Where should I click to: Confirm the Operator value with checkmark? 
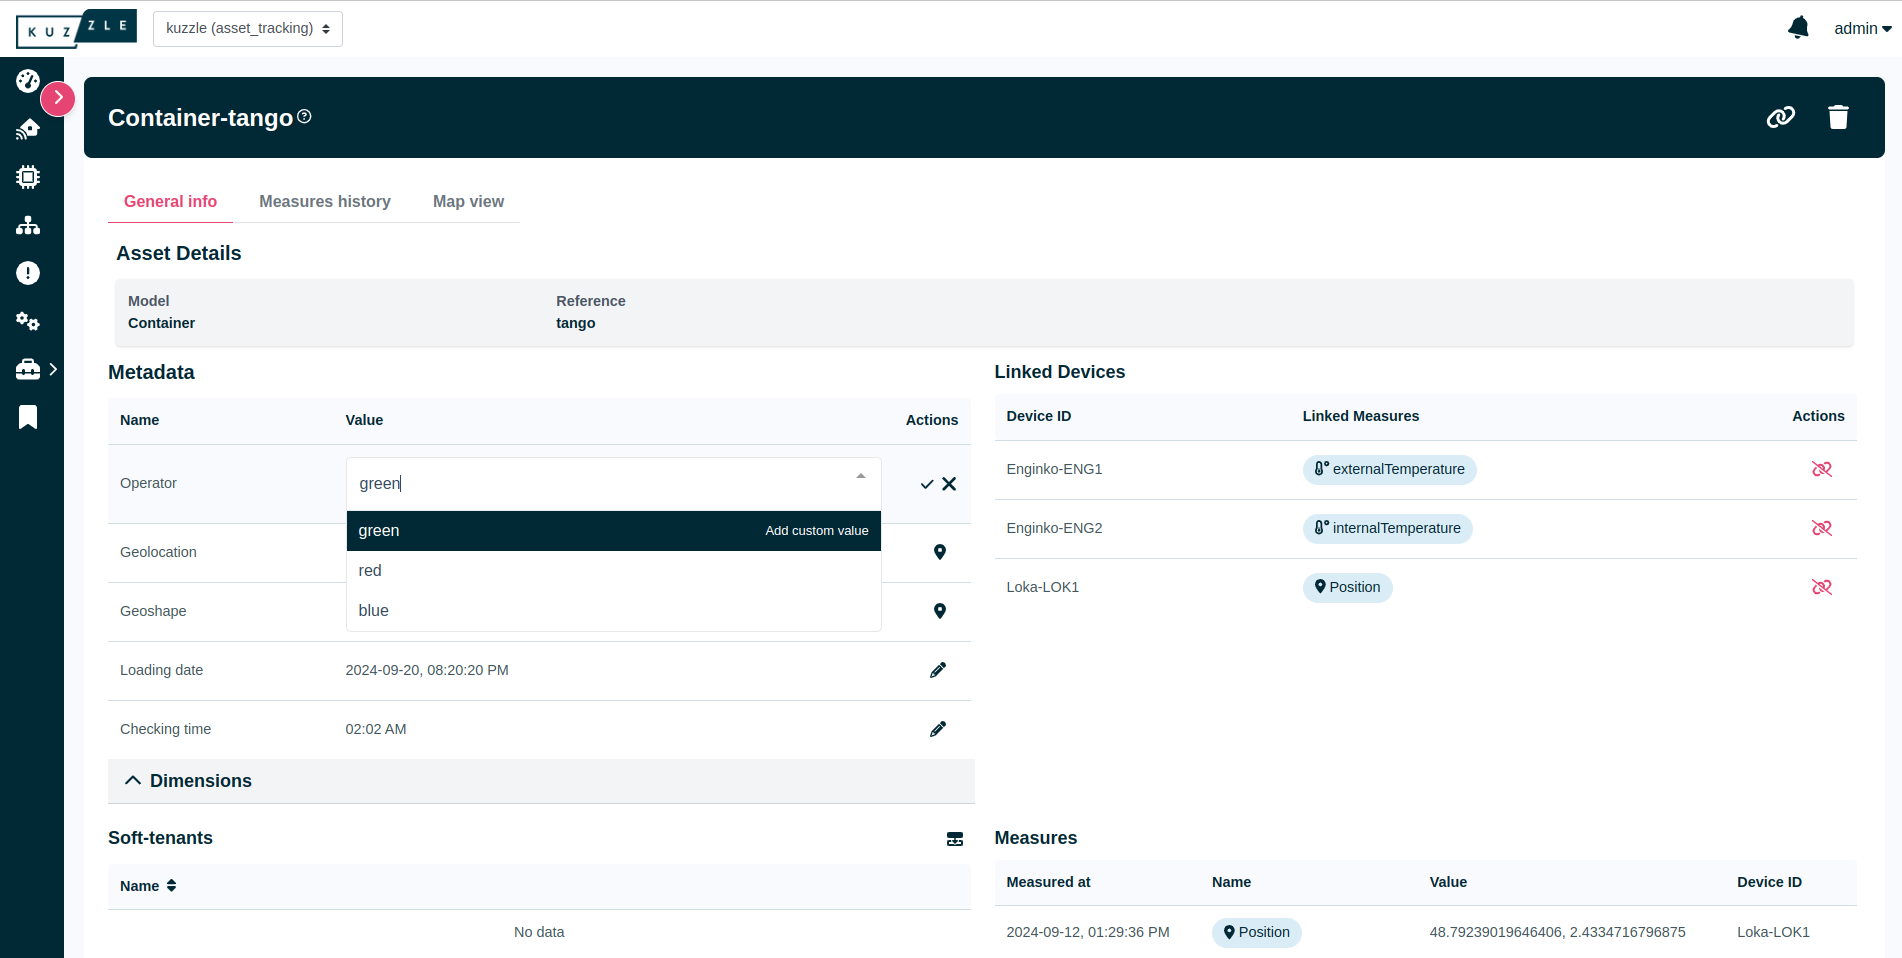pyautogui.click(x=926, y=484)
